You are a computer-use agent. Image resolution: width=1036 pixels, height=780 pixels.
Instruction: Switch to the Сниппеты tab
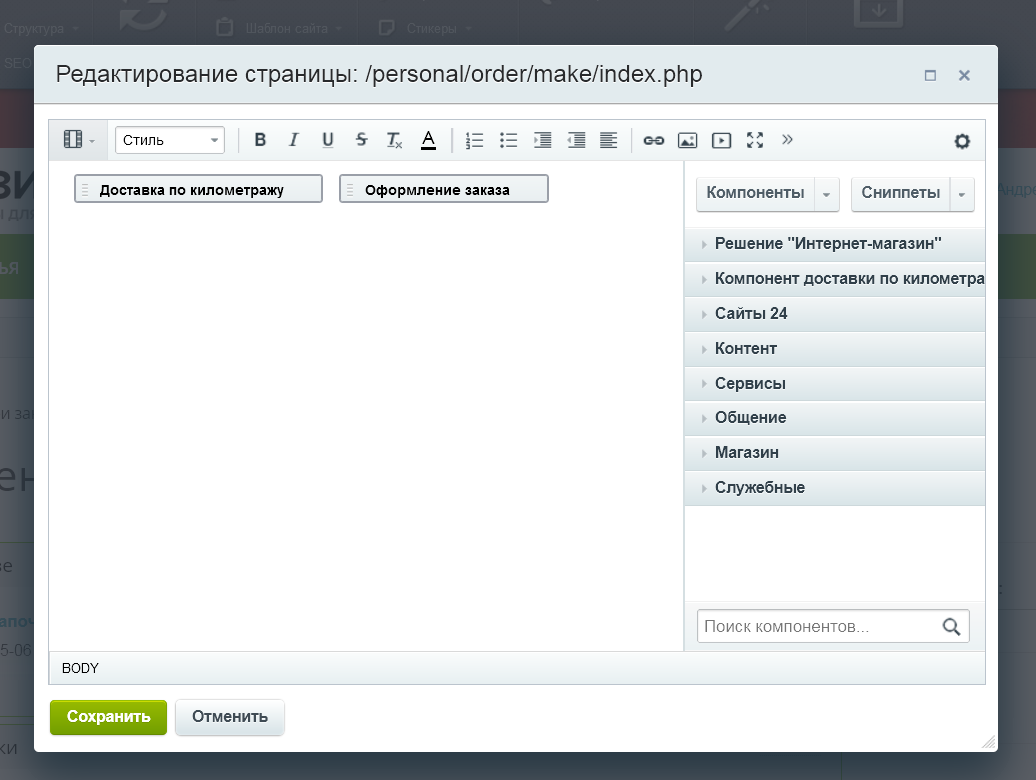tap(900, 193)
